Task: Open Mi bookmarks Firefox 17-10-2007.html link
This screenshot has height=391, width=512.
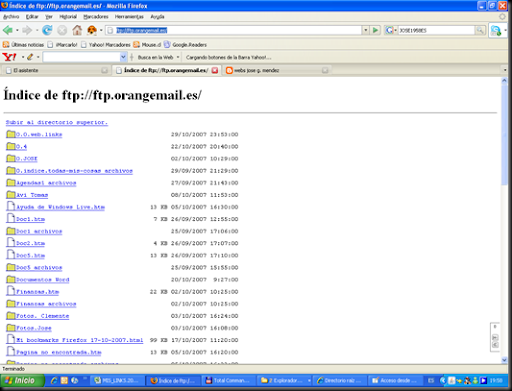Action: pos(80,340)
